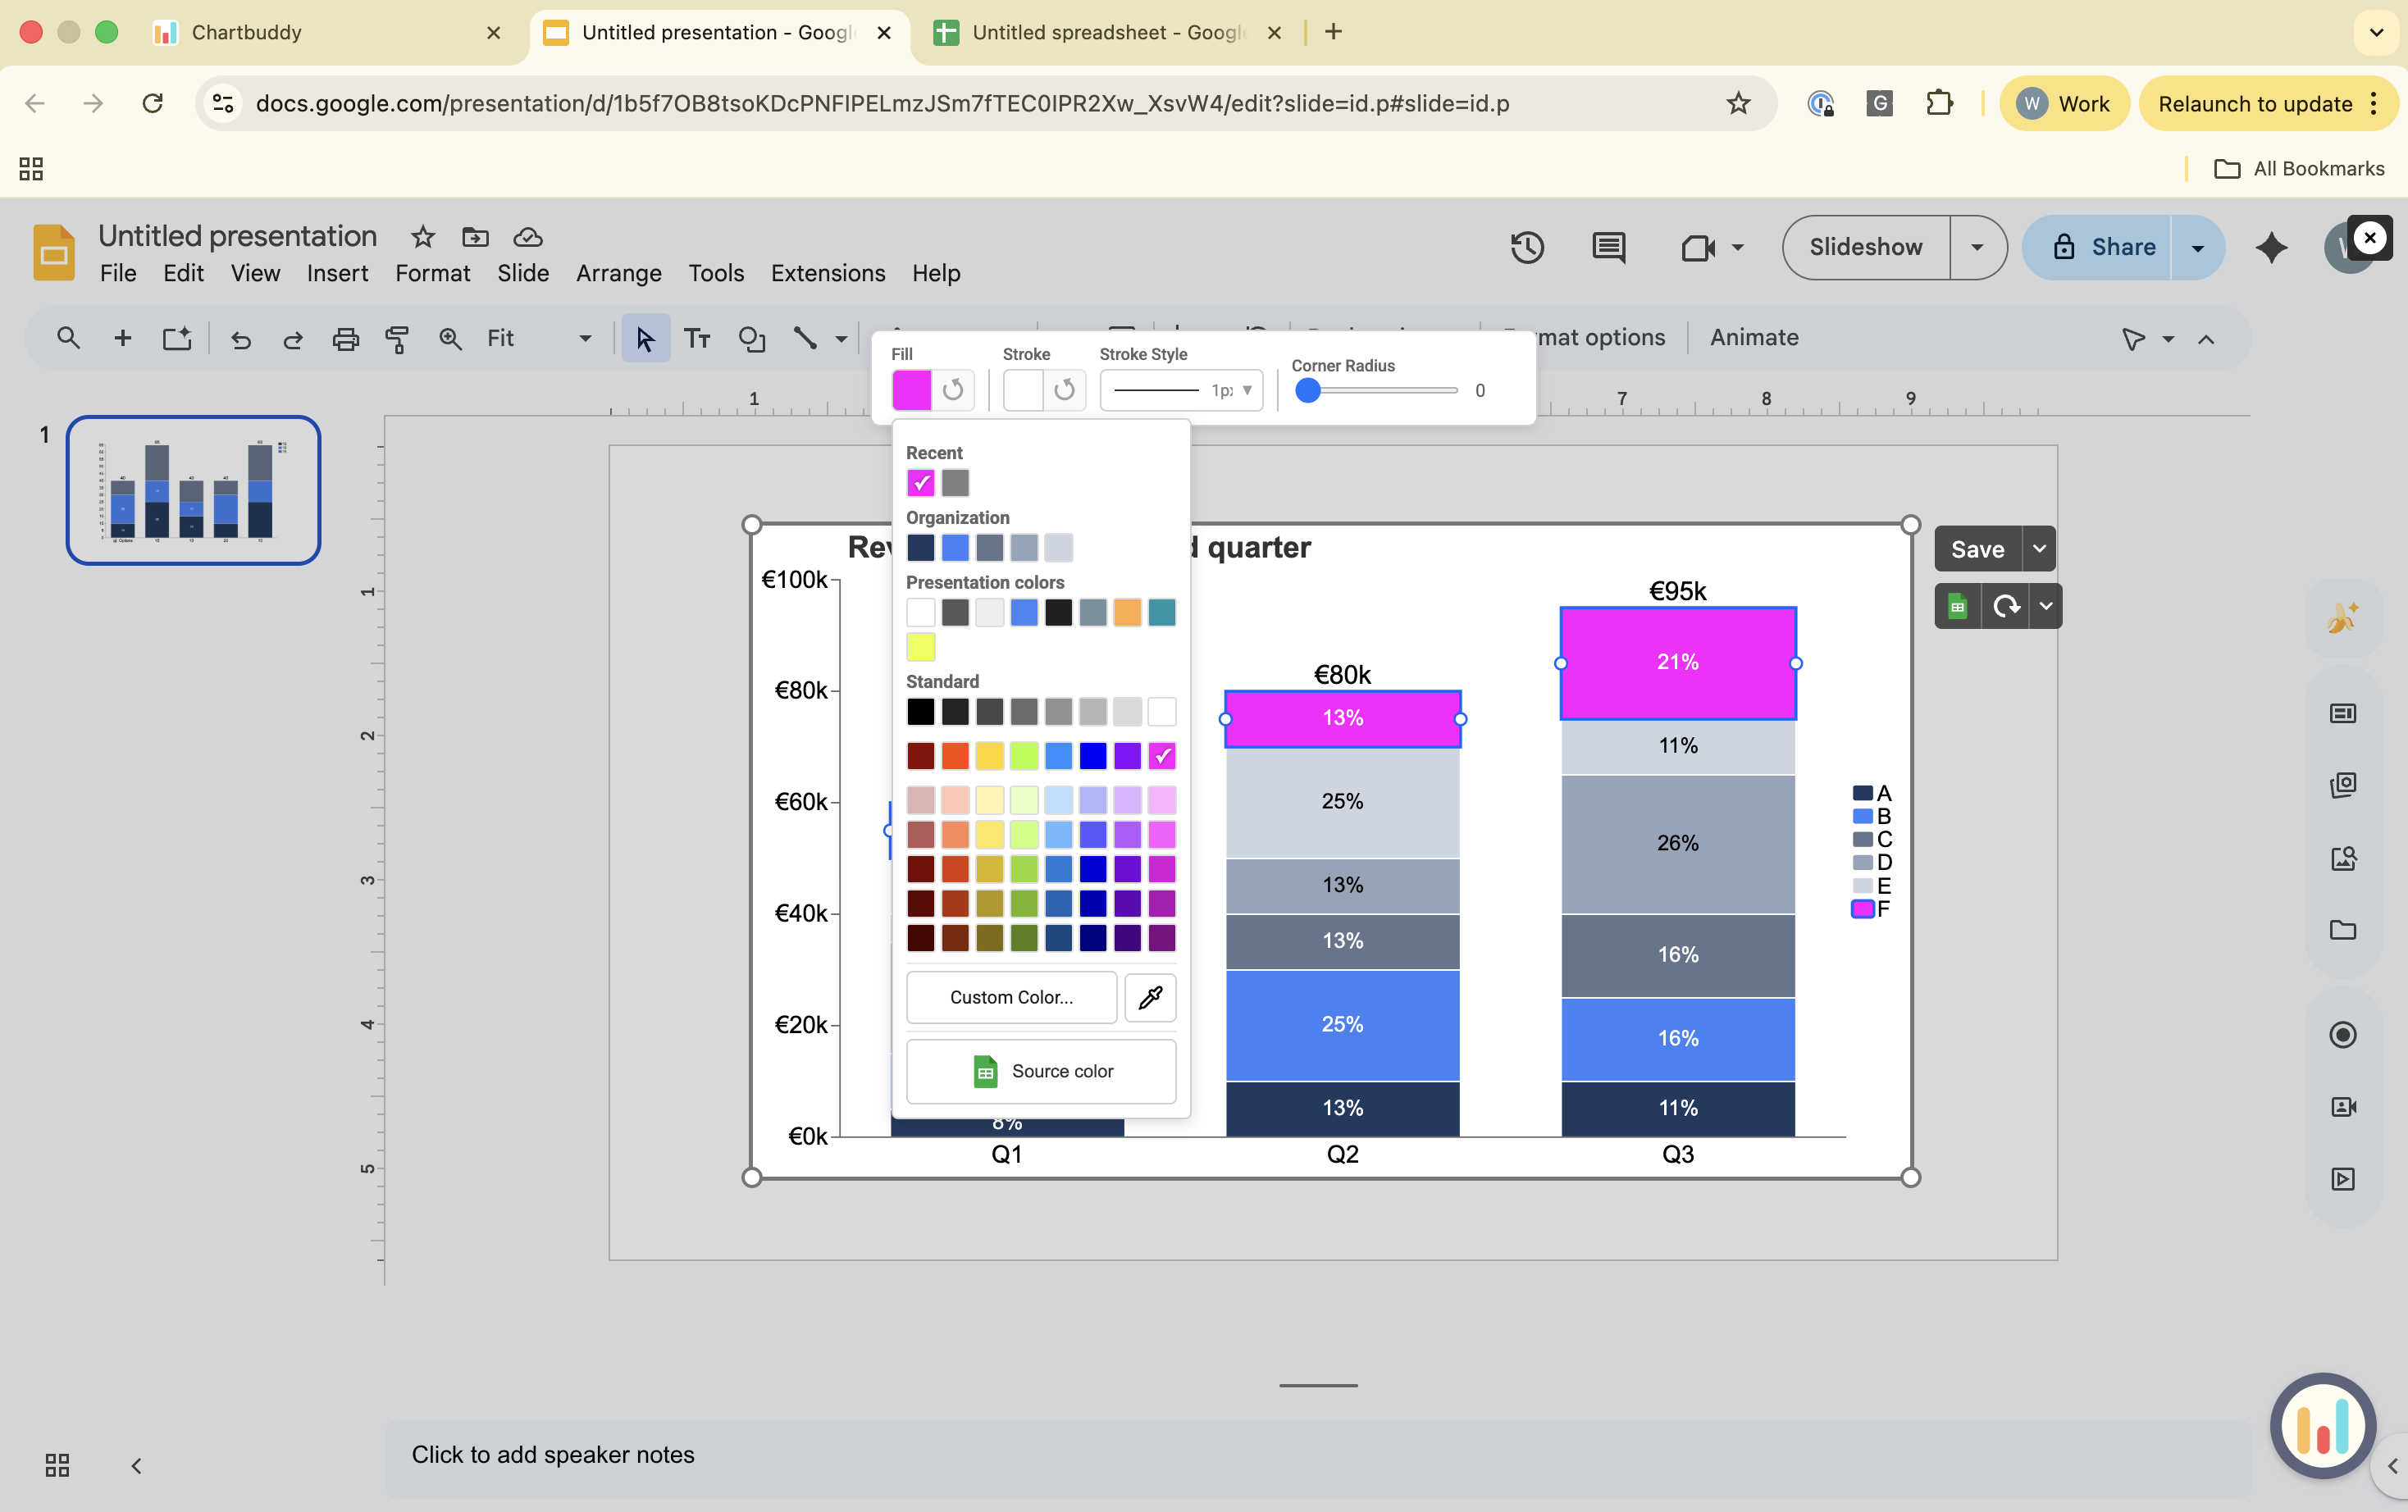Undo the last action
2408x1512 pixels.
coord(240,338)
